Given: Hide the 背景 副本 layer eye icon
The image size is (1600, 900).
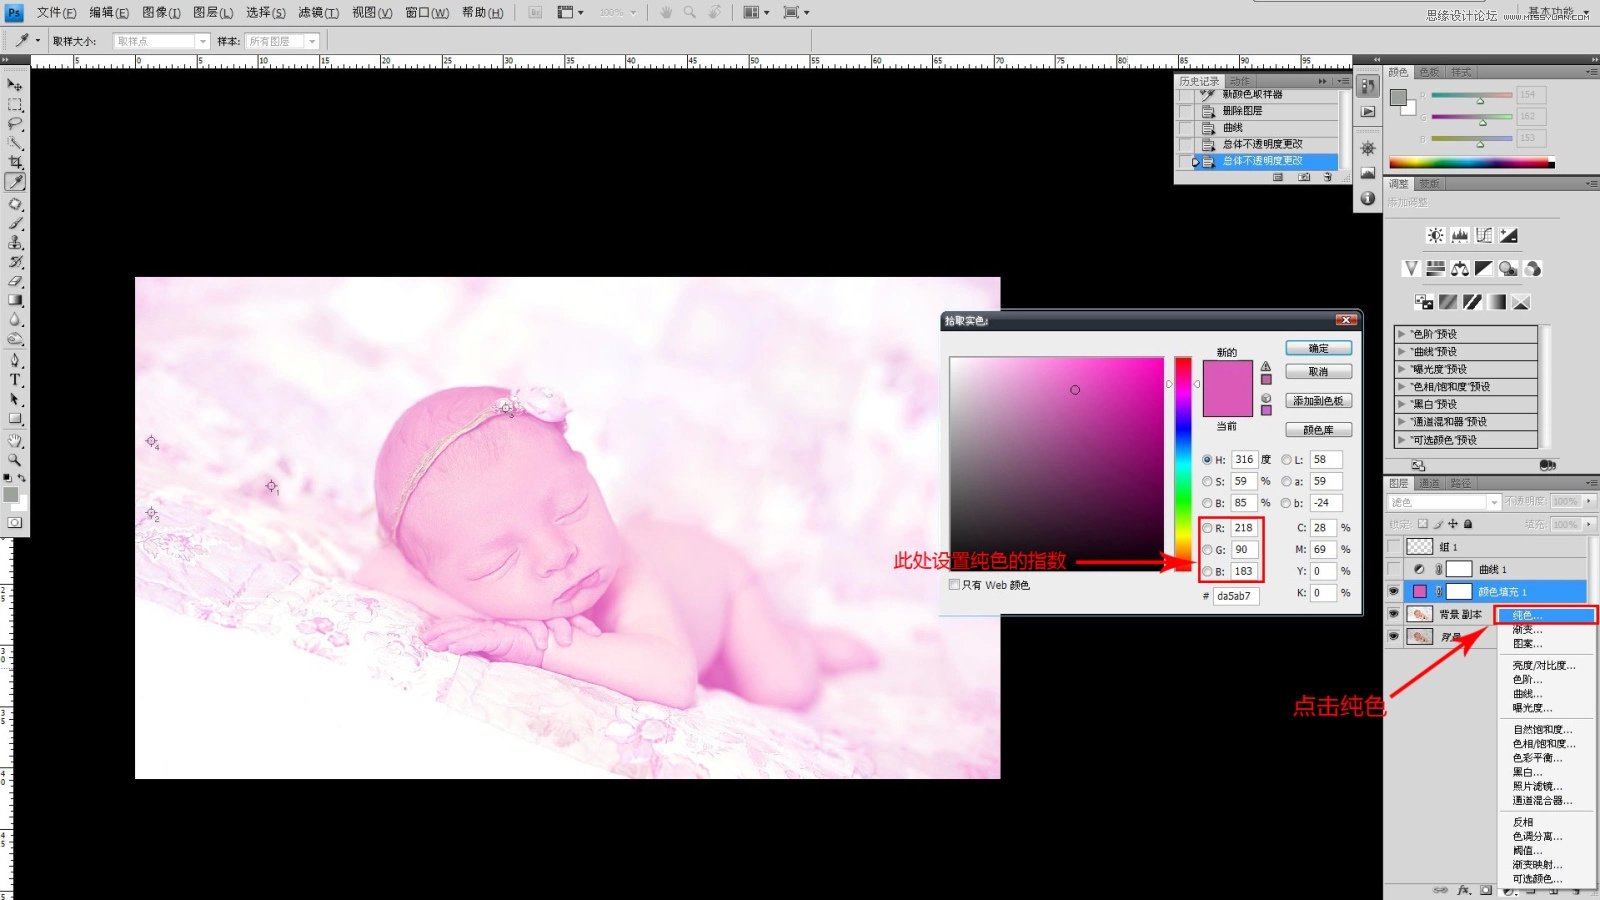Looking at the screenshot, I should point(1394,614).
